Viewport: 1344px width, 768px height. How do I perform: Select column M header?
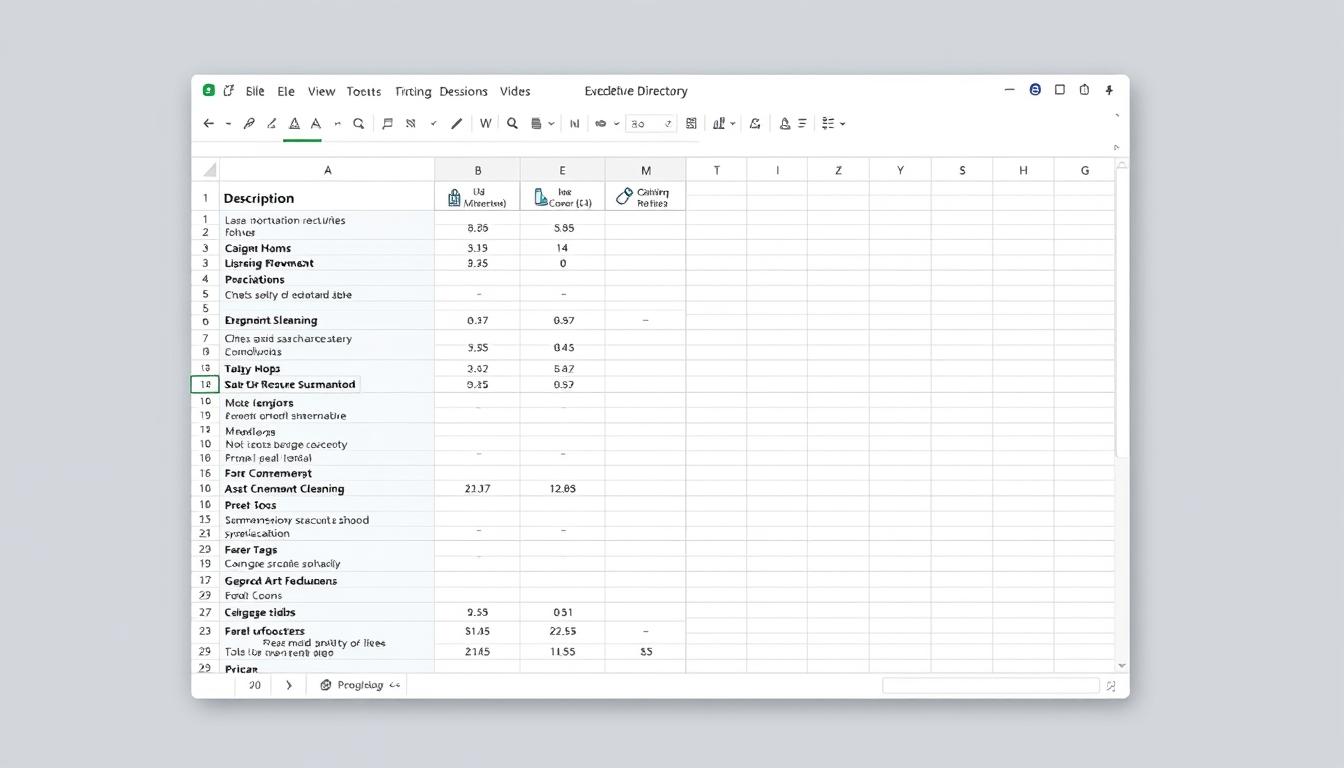tap(646, 170)
